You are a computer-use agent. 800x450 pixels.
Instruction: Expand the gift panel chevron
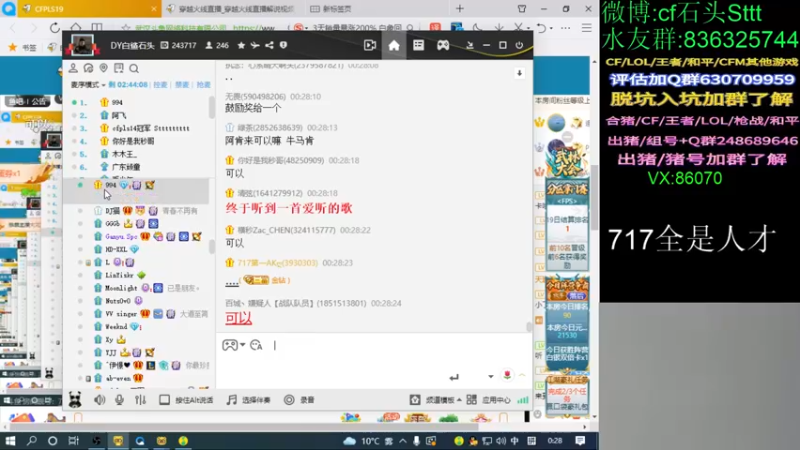point(522,376)
